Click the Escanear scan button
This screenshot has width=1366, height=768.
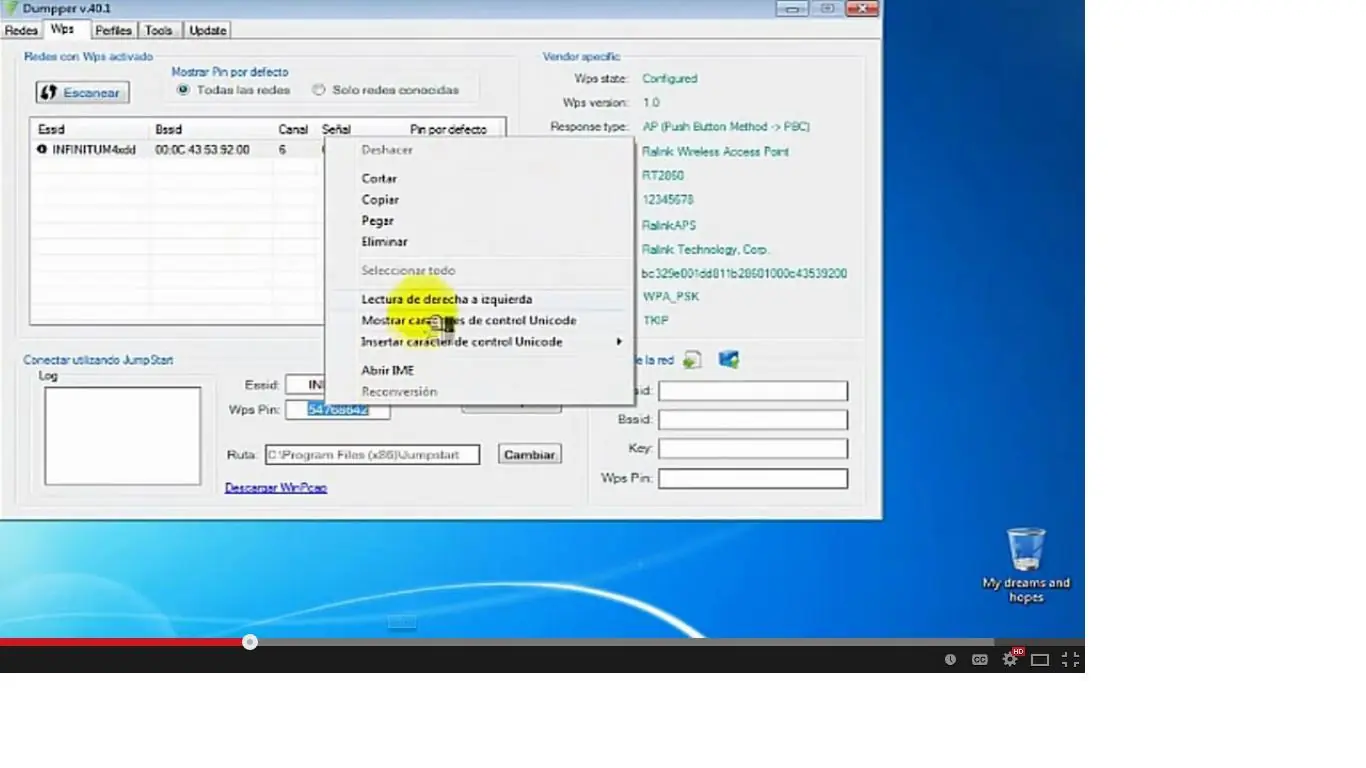(x=82, y=92)
